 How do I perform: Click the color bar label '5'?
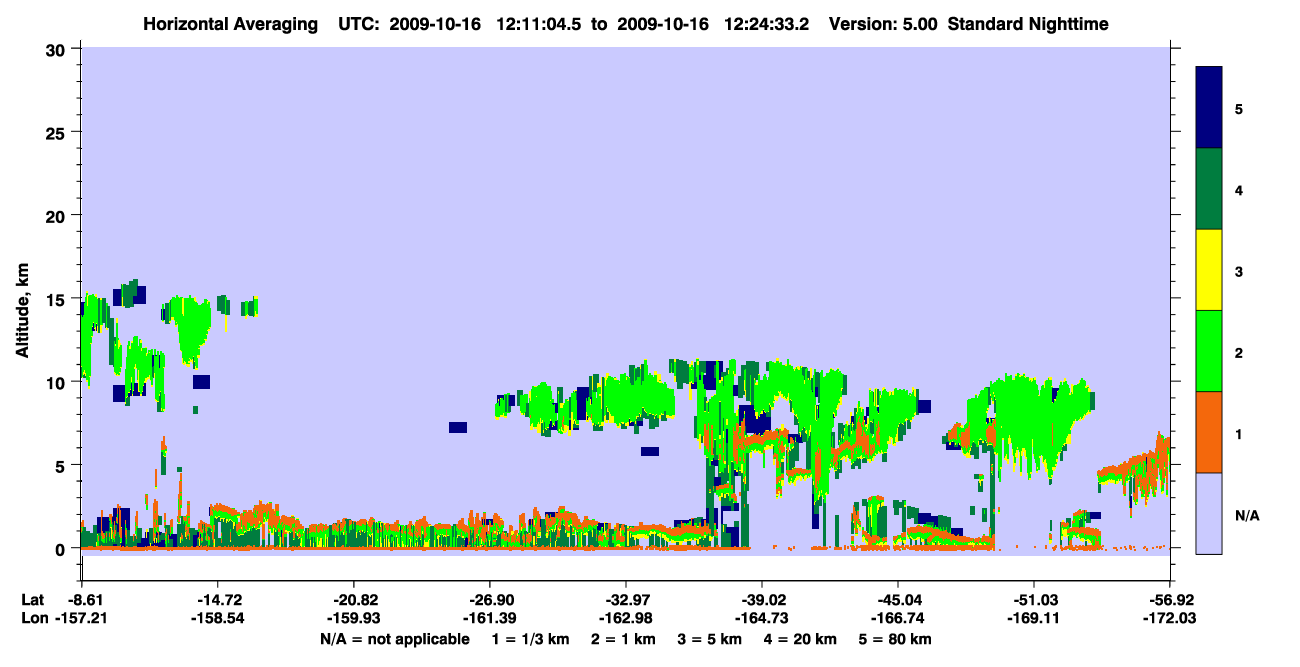tap(1239, 109)
